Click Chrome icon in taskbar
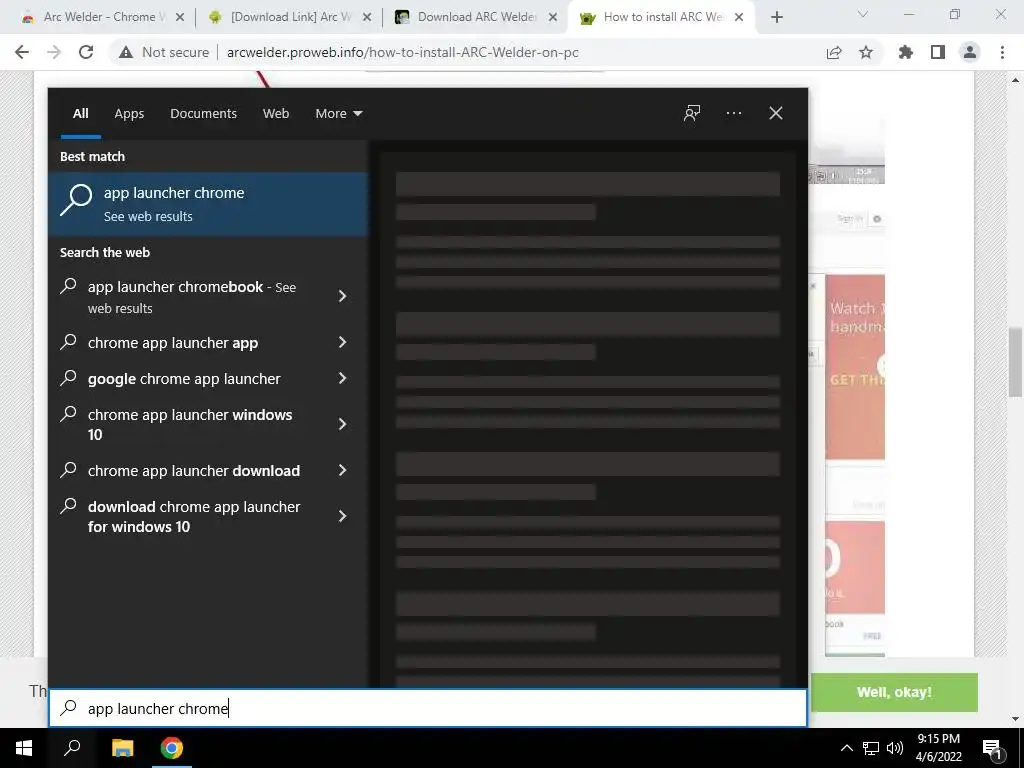This screenshot has height=768, width=1024. [172, 748]
